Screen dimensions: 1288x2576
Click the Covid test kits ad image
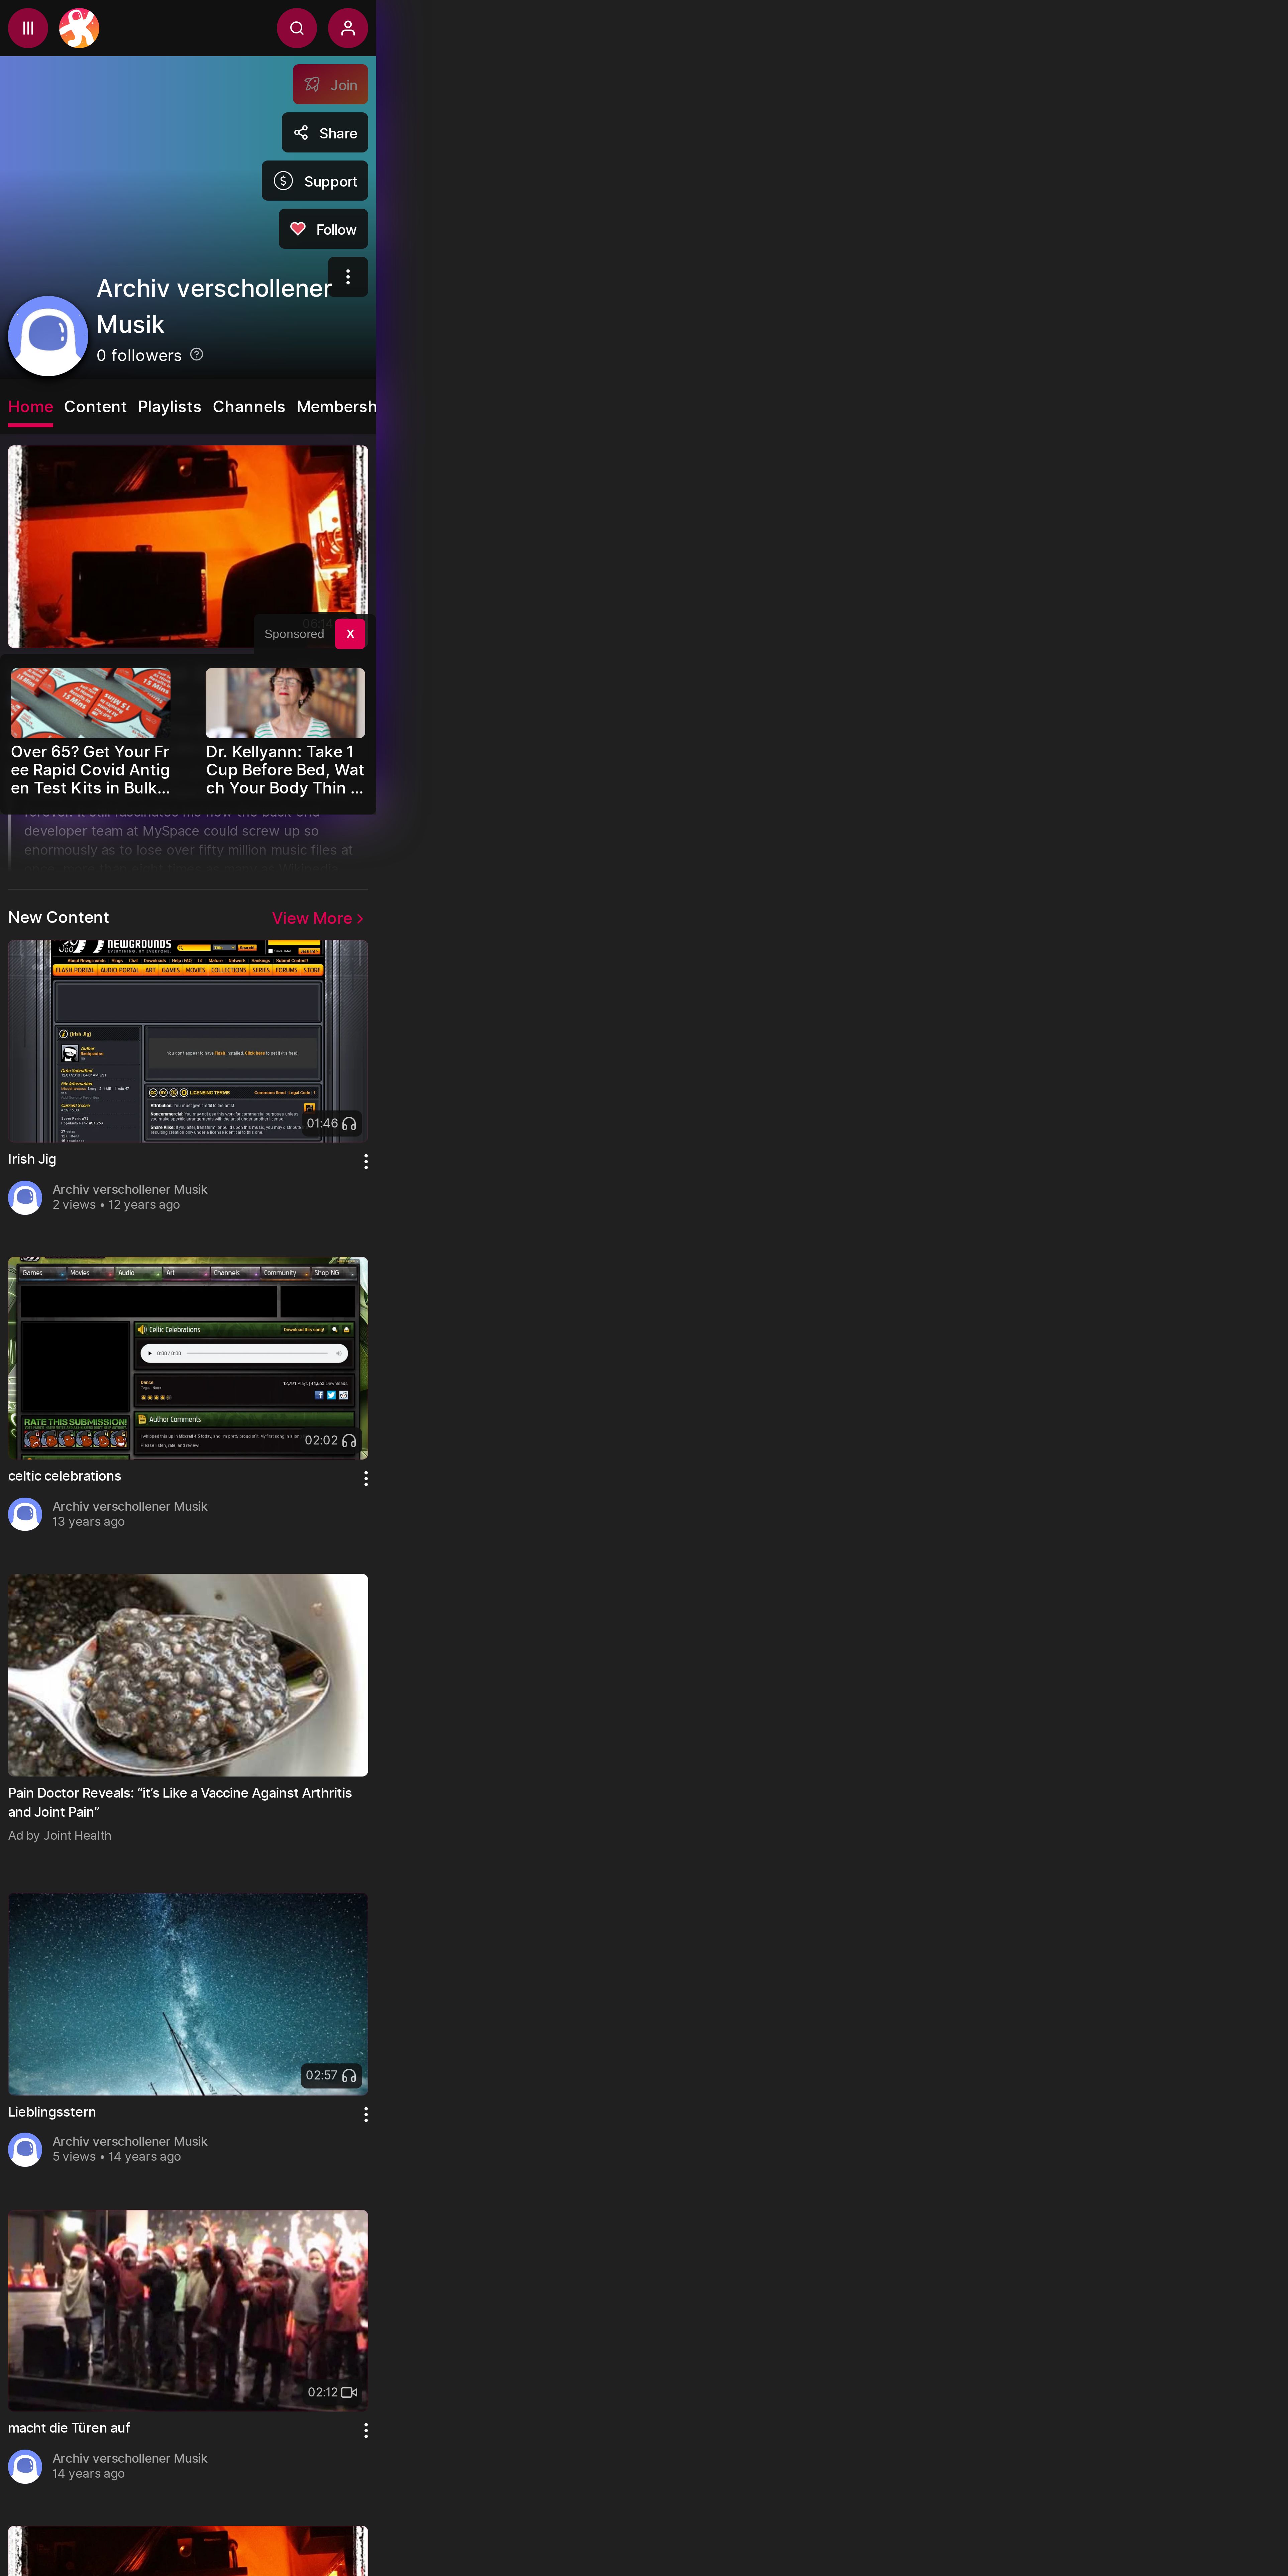(x=91, y=703)
